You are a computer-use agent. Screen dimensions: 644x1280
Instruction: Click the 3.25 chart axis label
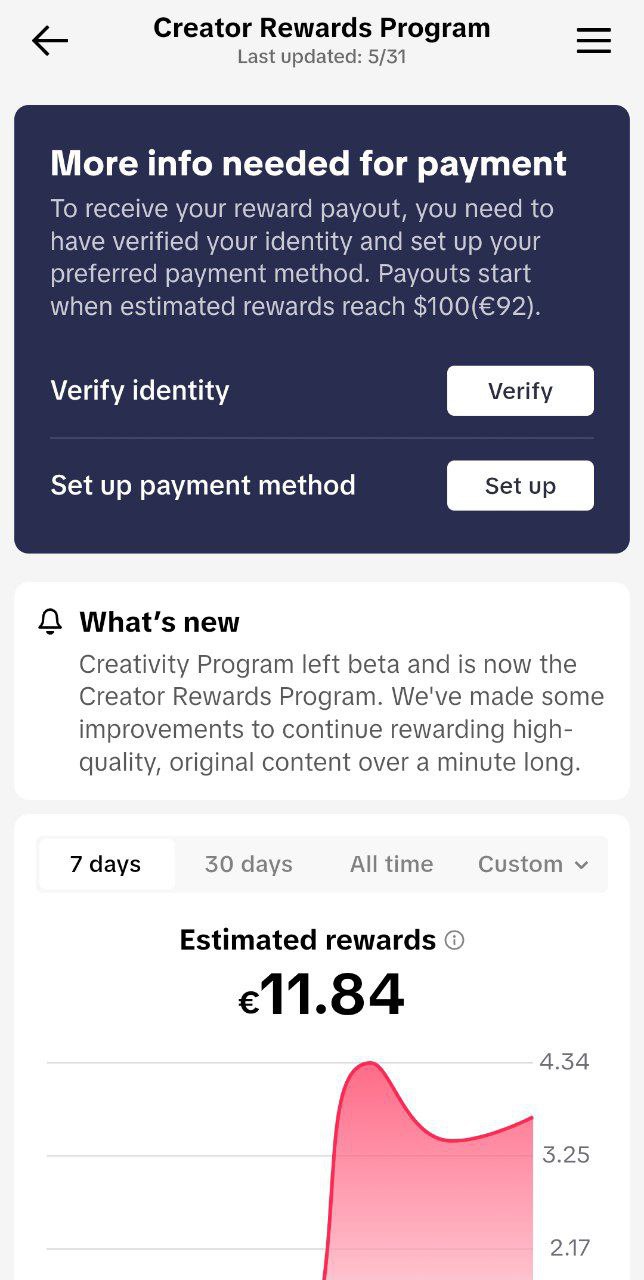point(566,1155)
